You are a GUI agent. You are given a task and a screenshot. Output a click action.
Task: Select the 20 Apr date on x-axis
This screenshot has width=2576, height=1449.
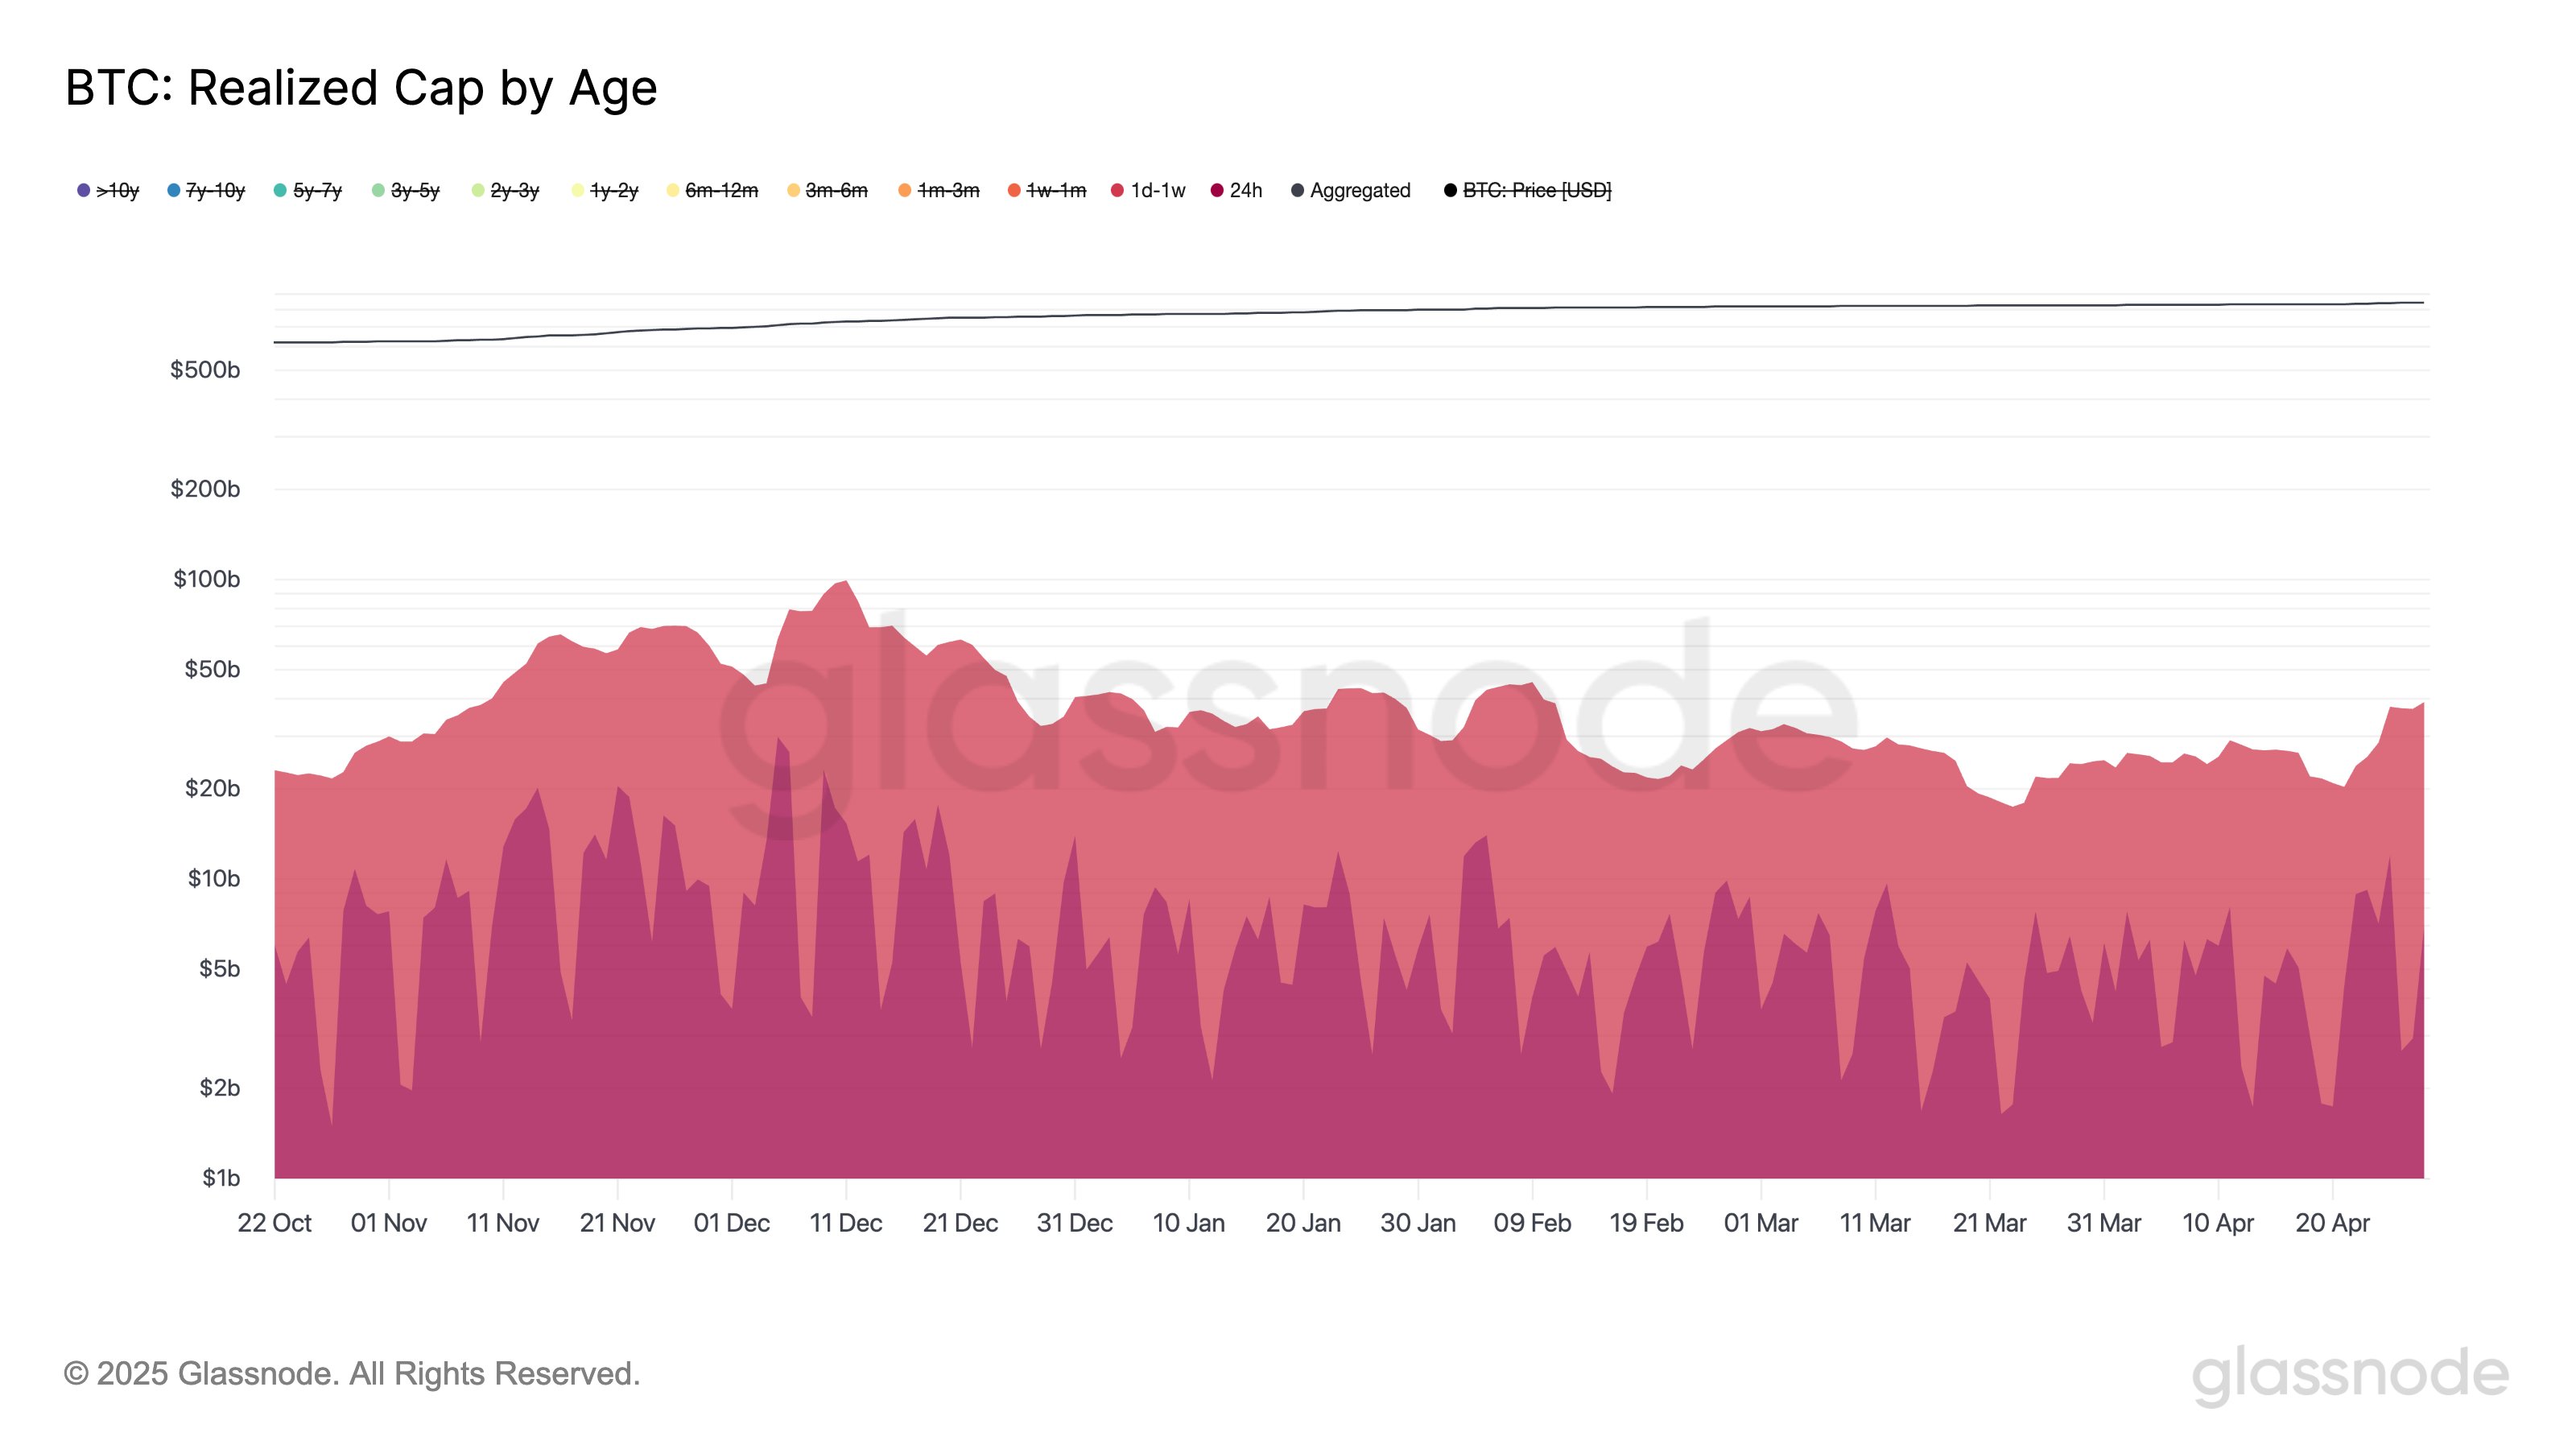[x=2332, y=1223]
